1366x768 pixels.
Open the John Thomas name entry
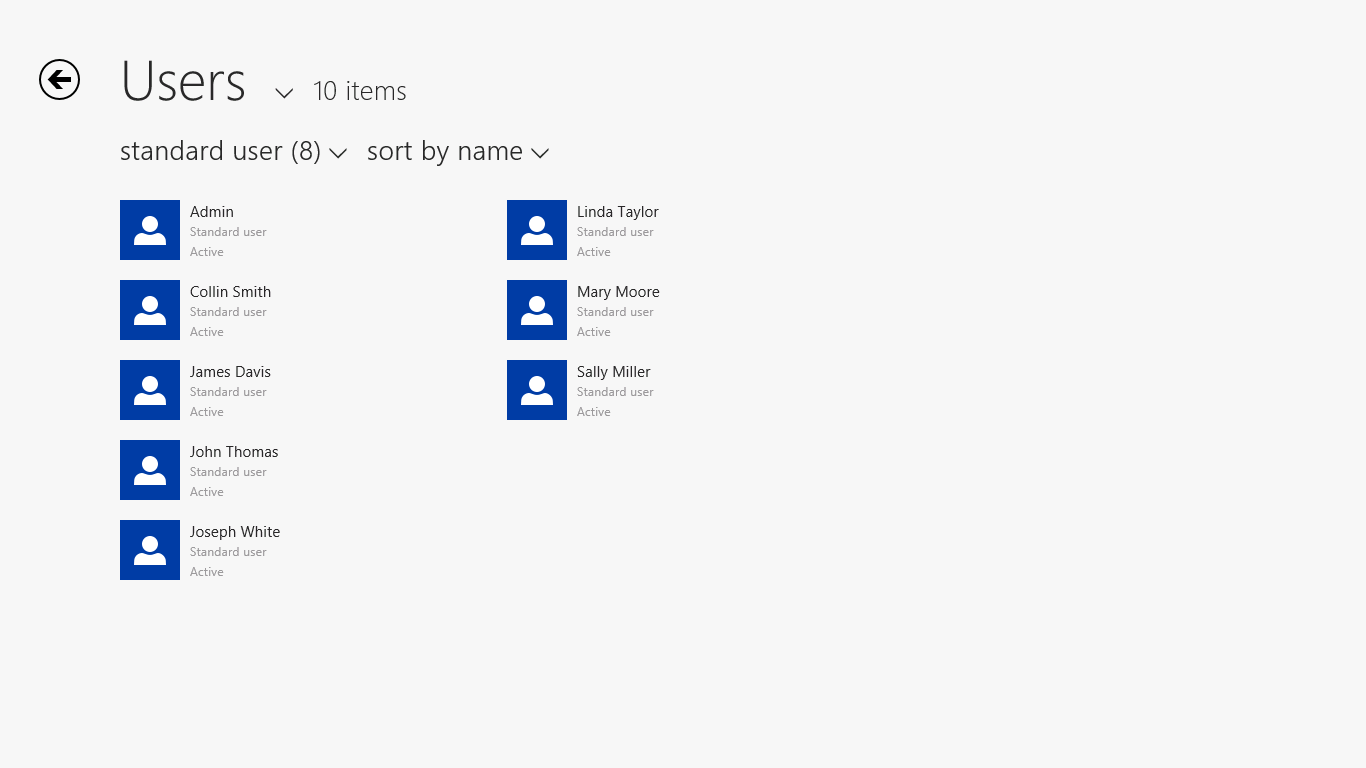point(234,452)
